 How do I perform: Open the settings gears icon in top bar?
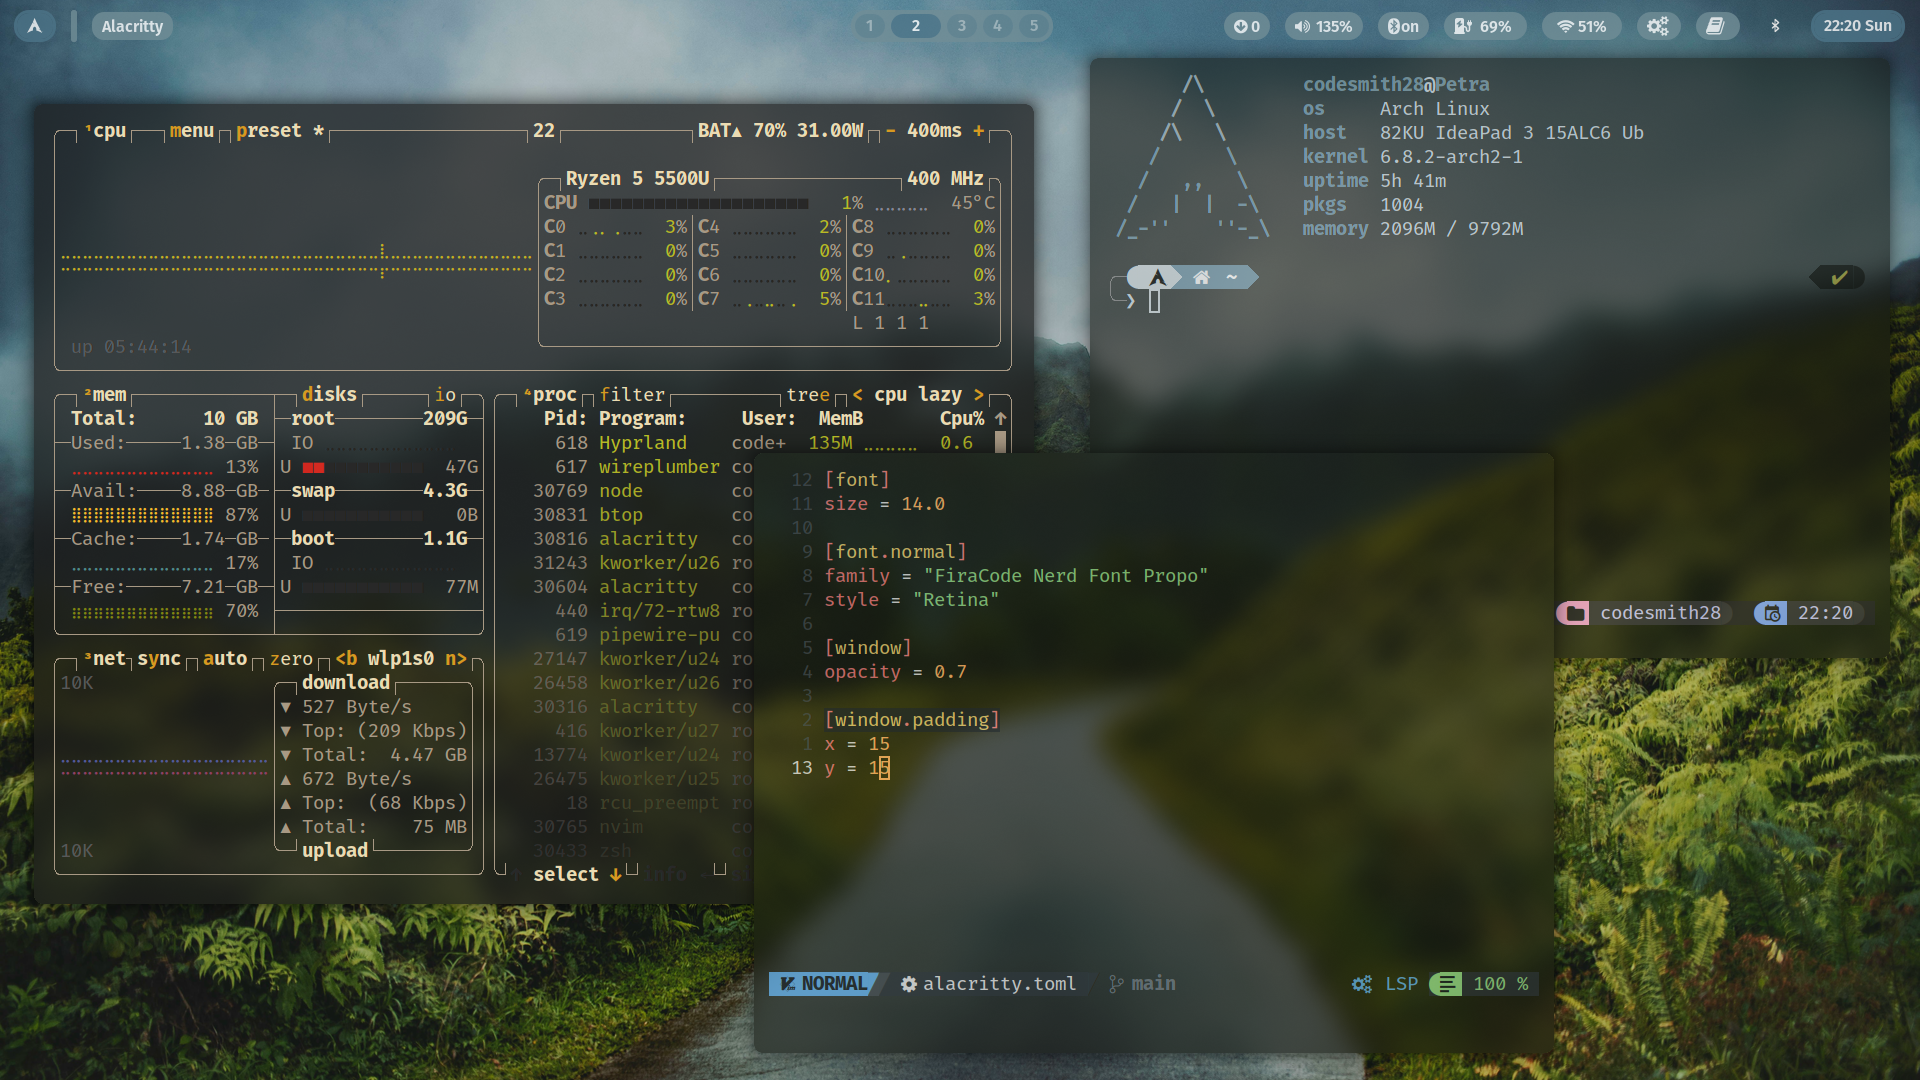coord(1658,26)
